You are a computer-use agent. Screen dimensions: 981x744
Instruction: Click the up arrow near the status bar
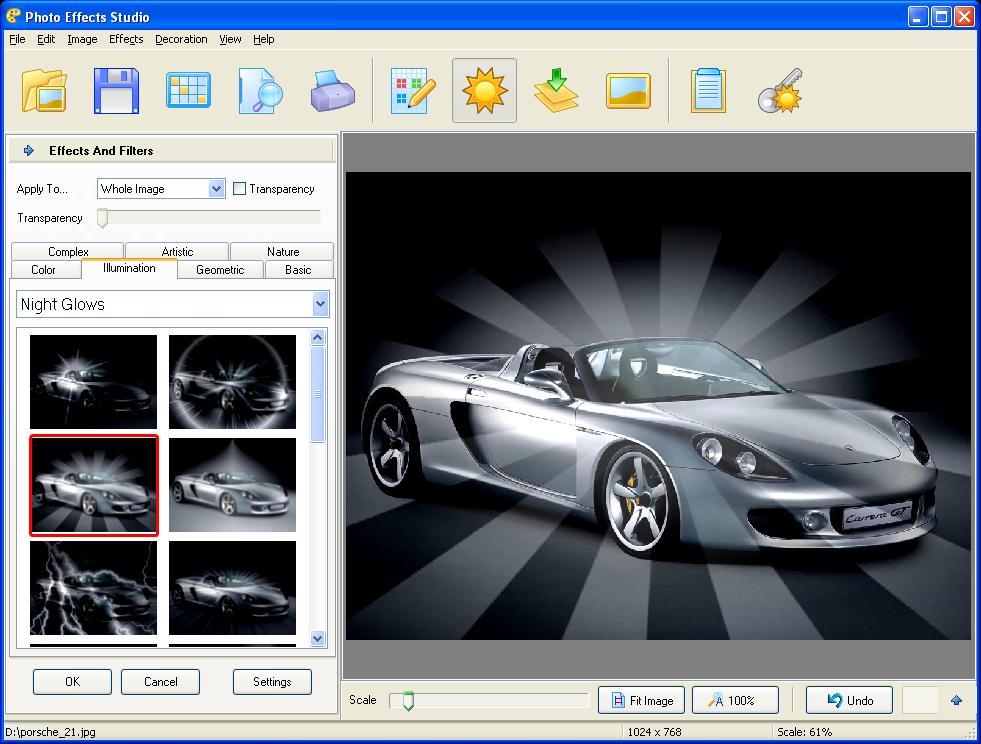pyautogui.click(x=956, y=700)
